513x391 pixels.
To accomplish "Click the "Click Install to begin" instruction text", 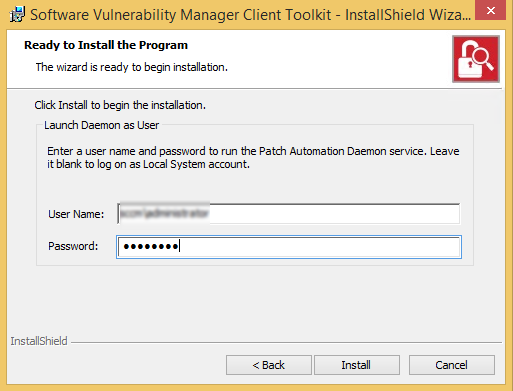I will tap(120, 105).
